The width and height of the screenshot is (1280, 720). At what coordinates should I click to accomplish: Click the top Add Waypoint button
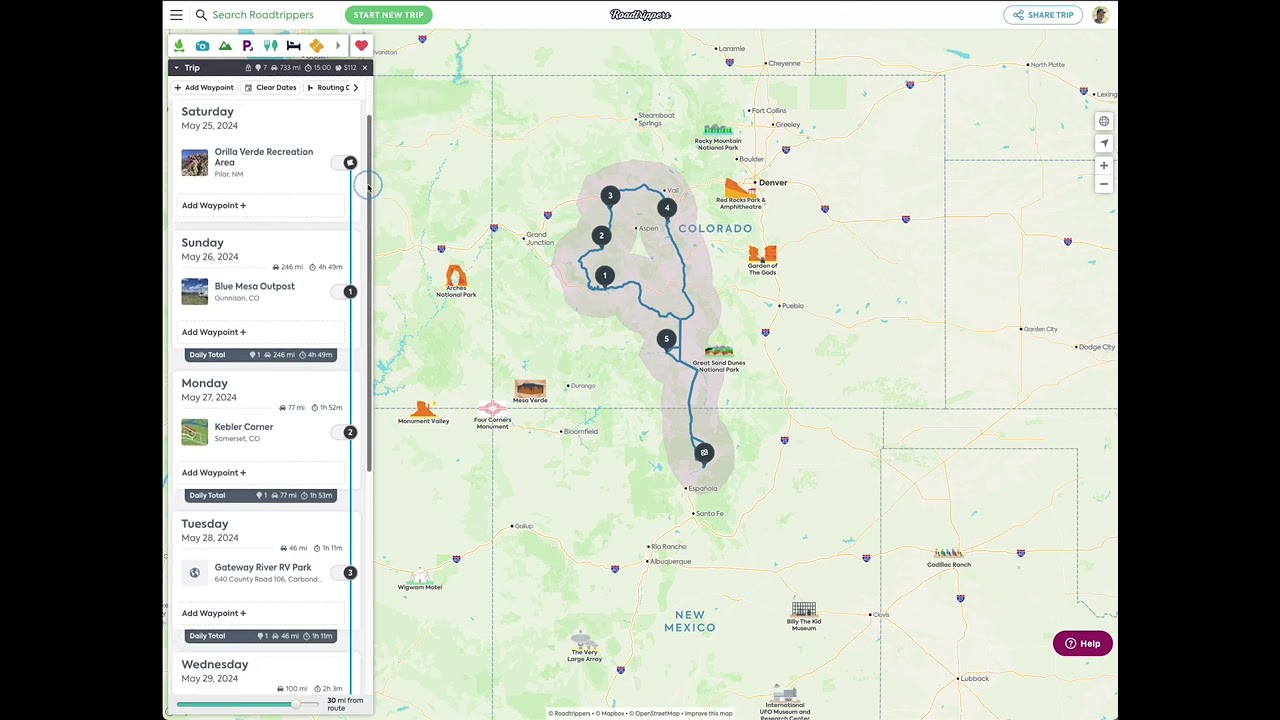(204, 88)
